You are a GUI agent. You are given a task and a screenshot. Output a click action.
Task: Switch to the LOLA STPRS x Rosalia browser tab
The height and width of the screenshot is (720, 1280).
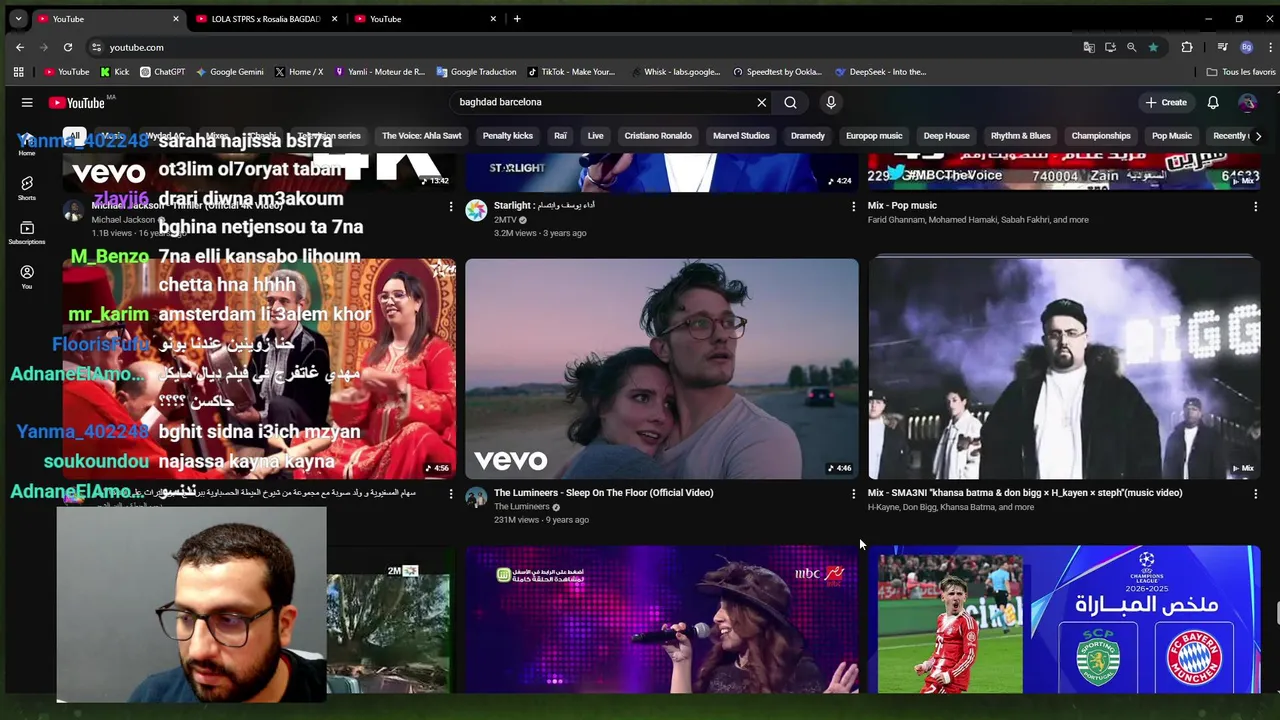[263, 19]
